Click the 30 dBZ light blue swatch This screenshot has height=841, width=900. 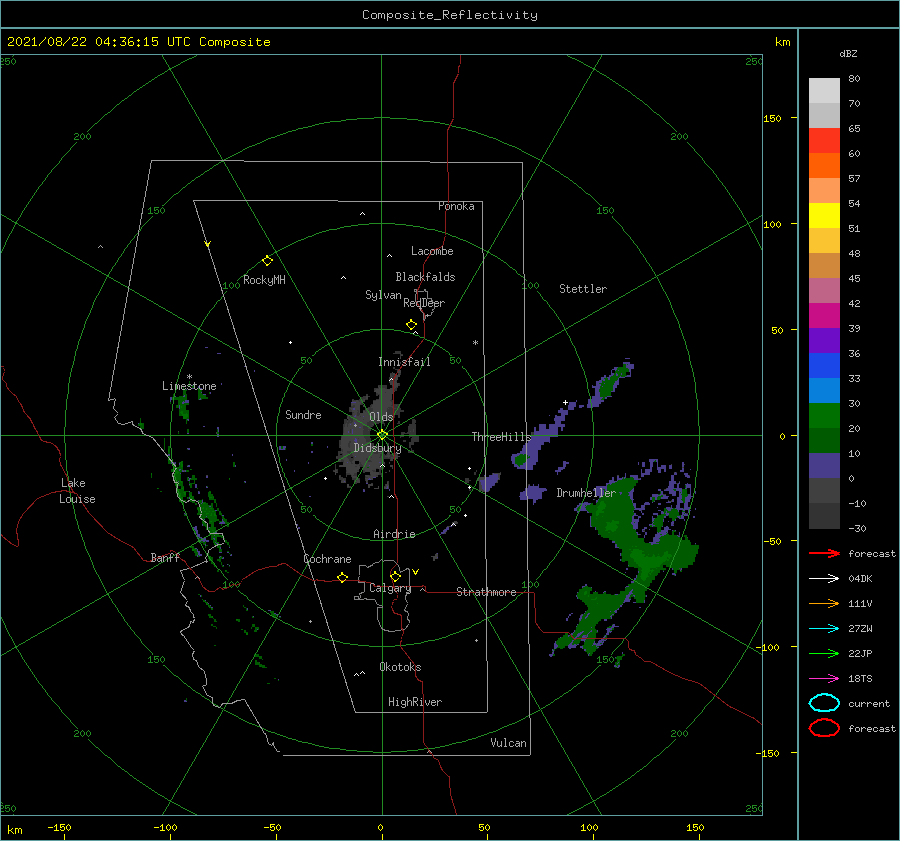(x=824, y=390)
